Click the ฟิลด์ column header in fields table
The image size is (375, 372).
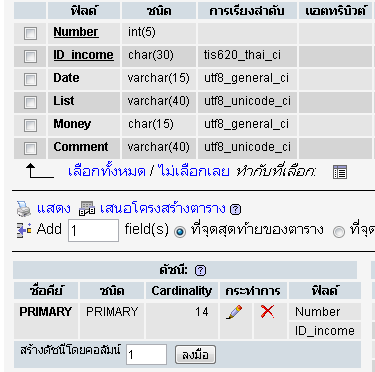pyautogui.click(x=84, y=11)
